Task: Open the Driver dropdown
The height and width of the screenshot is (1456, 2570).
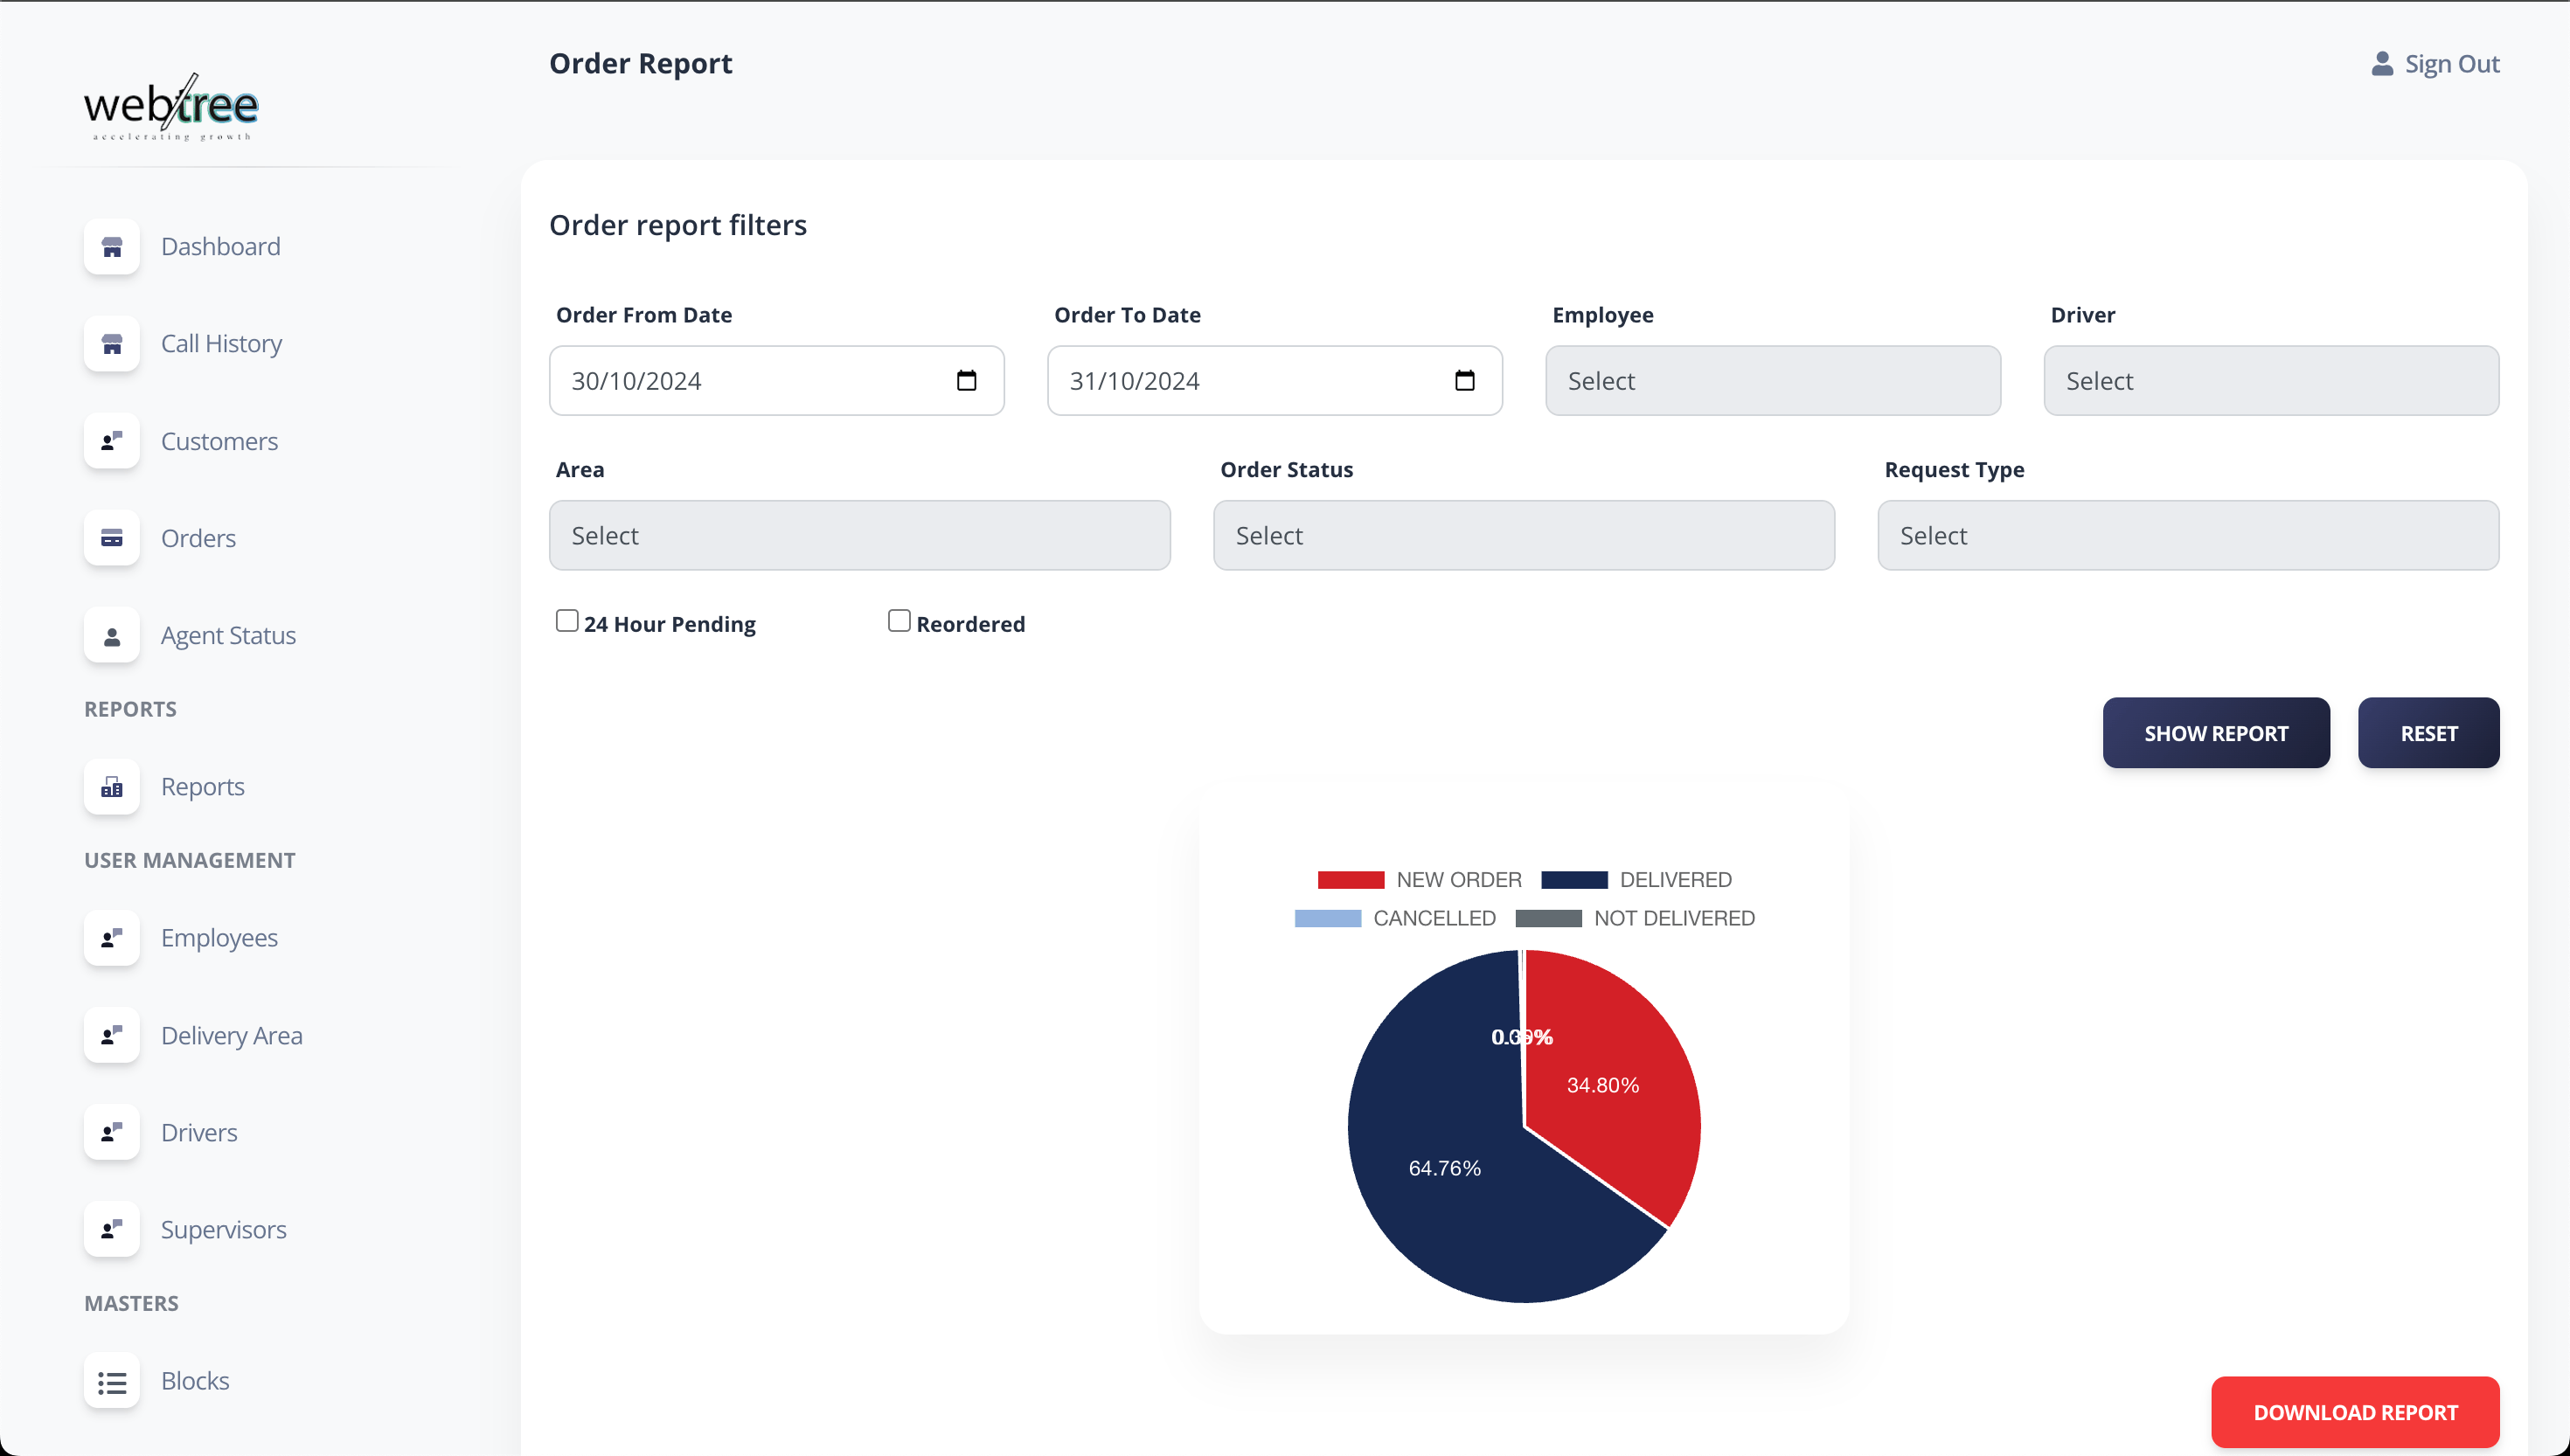Action: point(2271,381)
